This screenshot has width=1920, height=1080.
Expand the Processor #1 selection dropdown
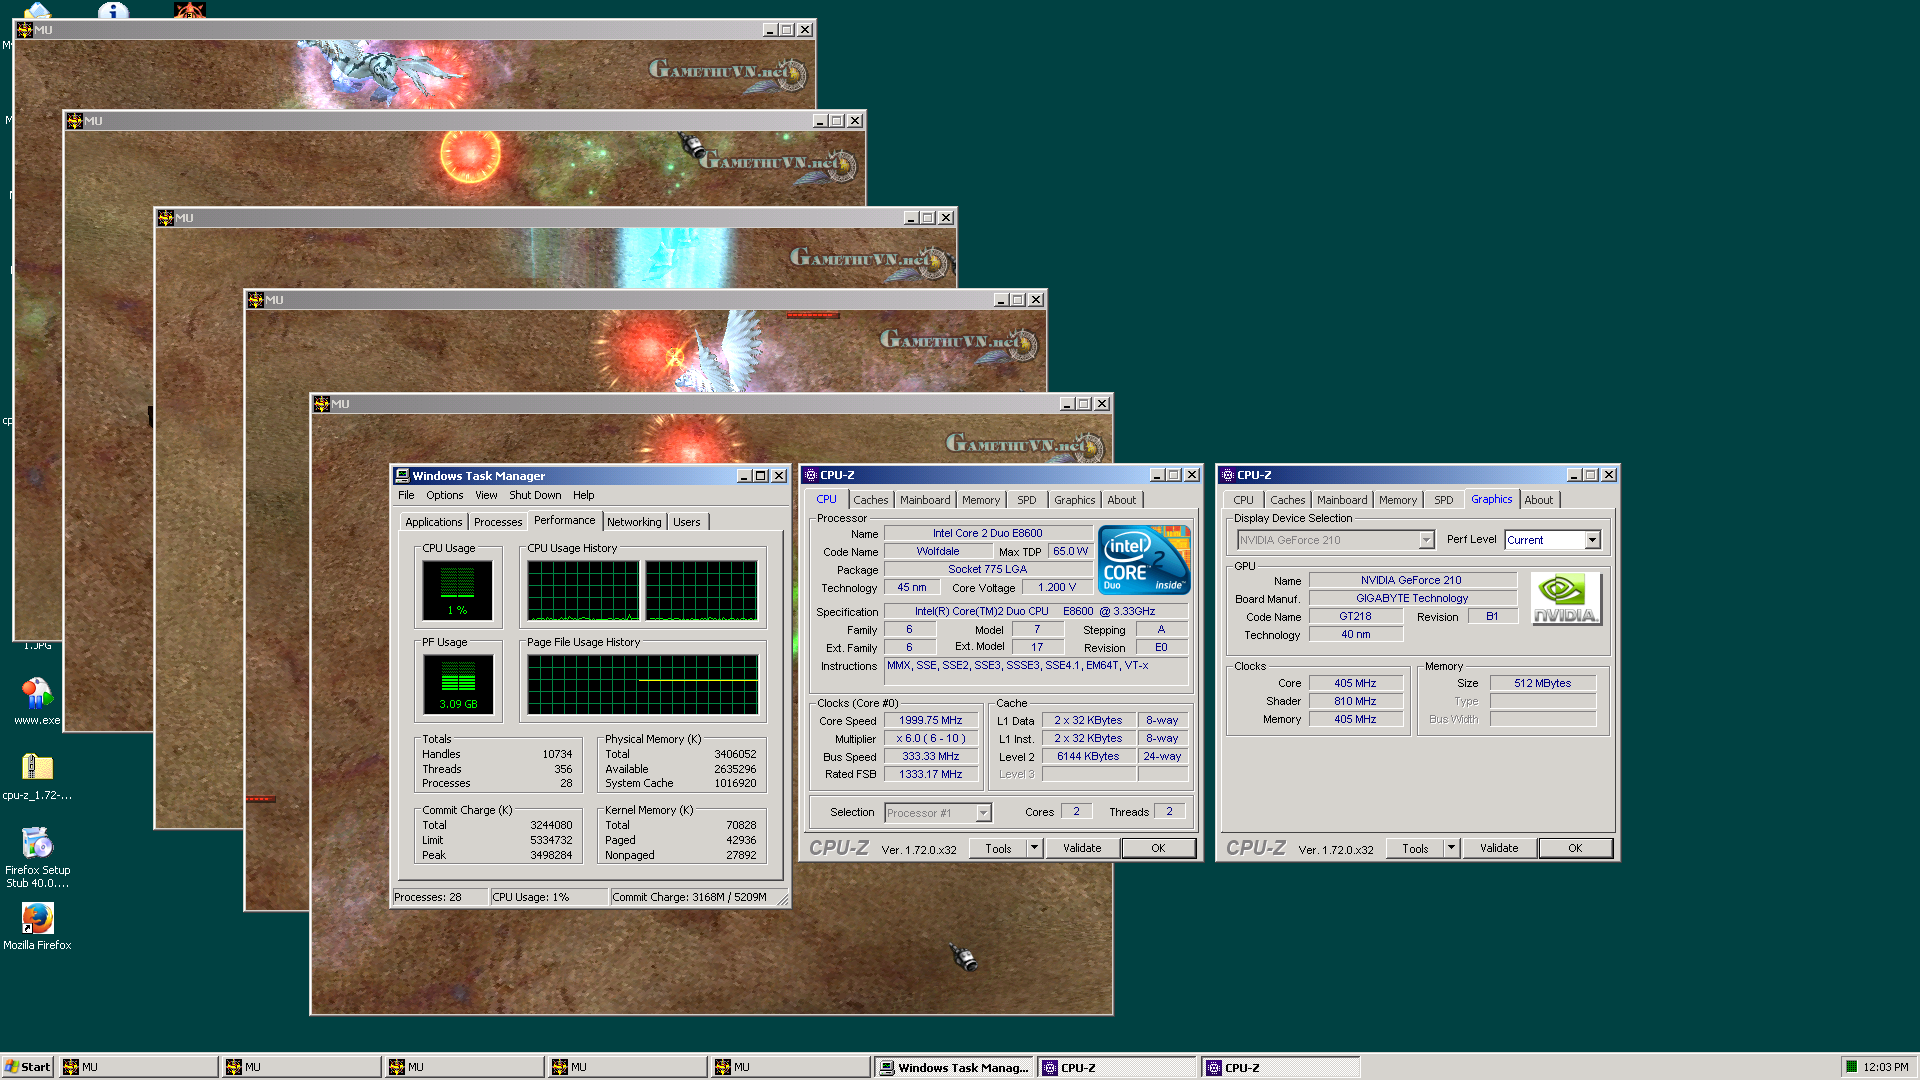(x=983, y=813)
